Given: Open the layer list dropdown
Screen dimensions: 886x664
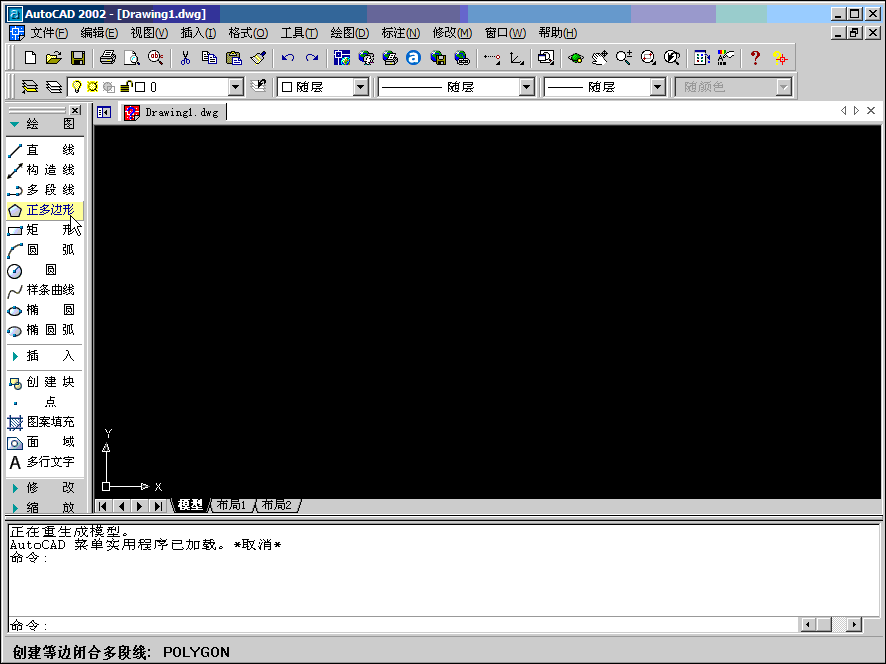Looking at the screenshot, I should click(x=236, y=88).
